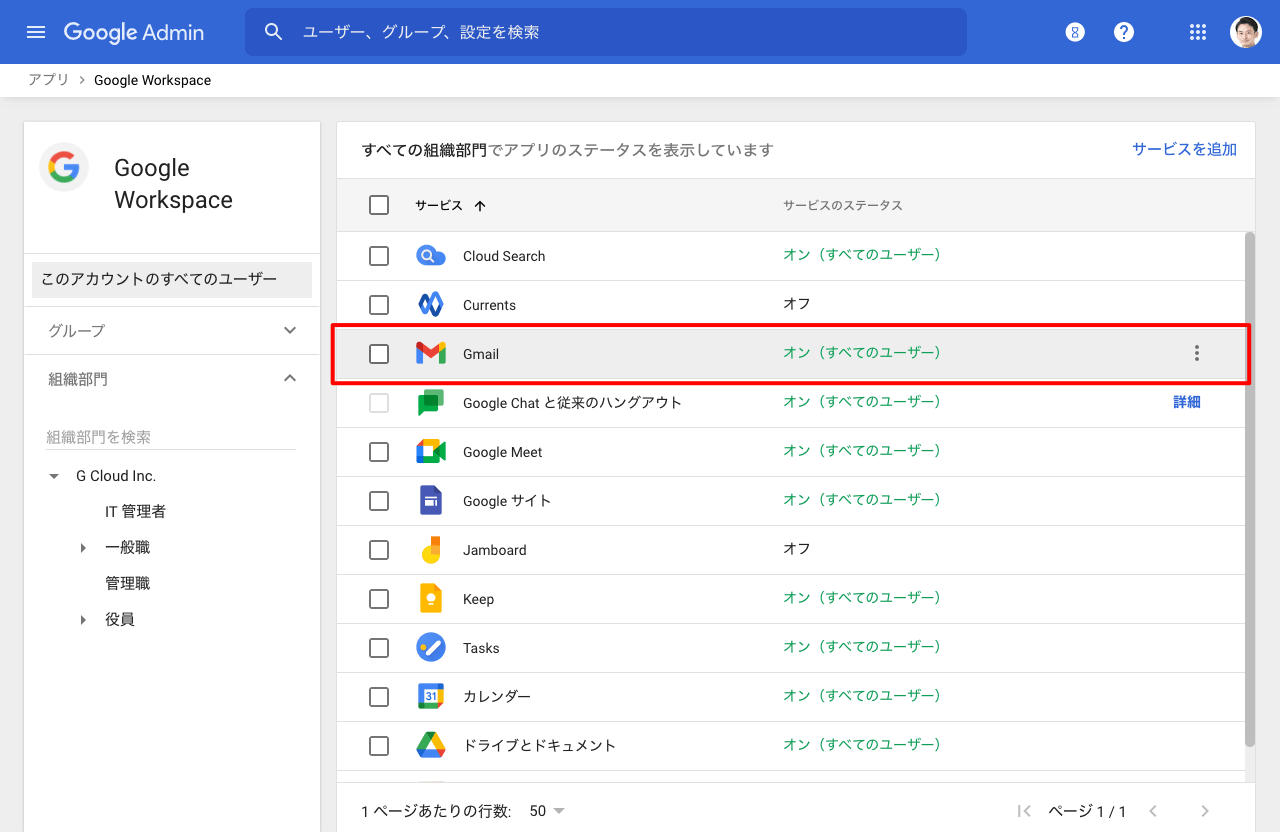This screenshot has width=1280, height=832.
Task: Open the main hamburger menu
Action: 36,32
